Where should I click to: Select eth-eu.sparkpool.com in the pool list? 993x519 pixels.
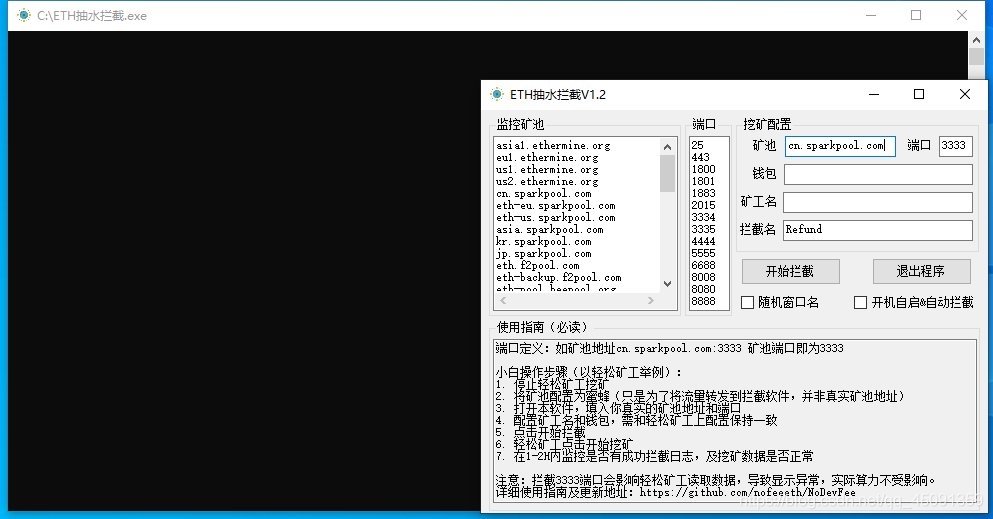555,206
